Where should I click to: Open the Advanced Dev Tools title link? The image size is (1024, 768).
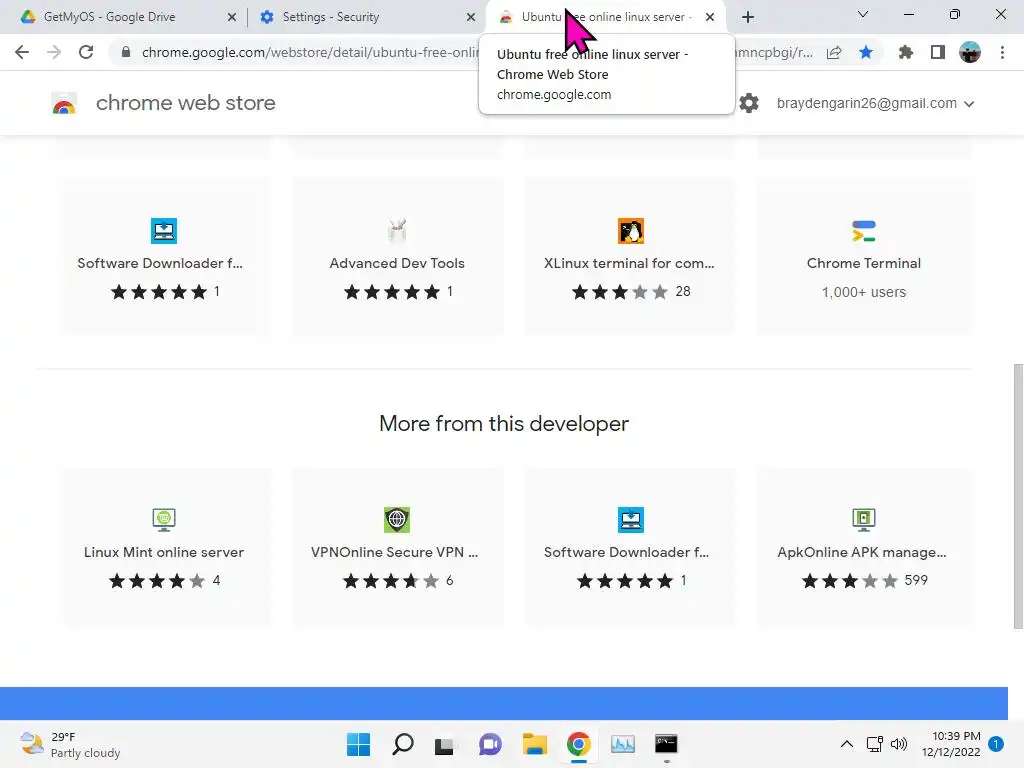click(397, 263)
